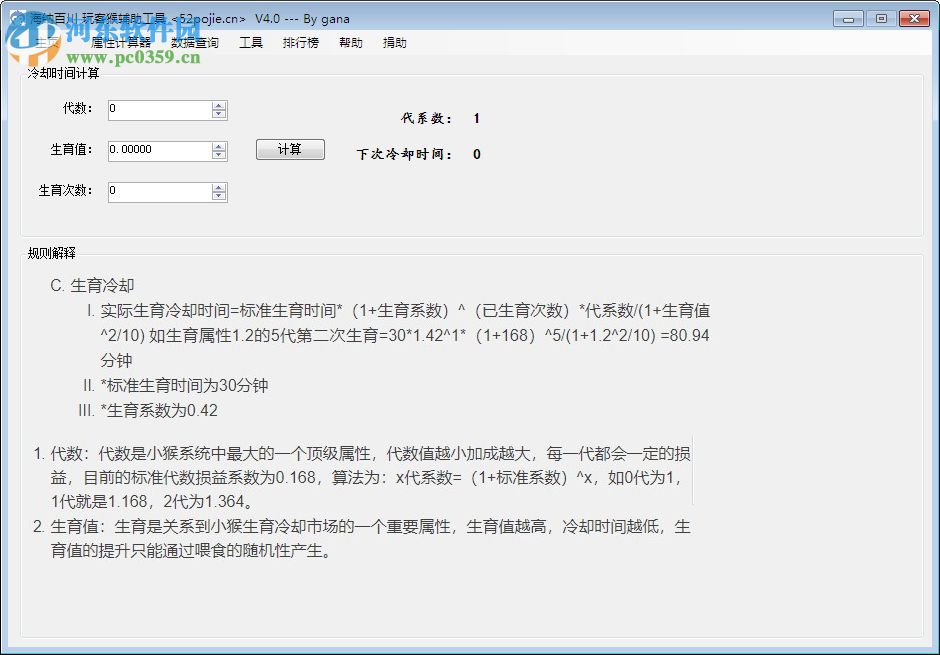
Task: Decrement the 生育值 field with its down arrow
Action: point(219,154)
